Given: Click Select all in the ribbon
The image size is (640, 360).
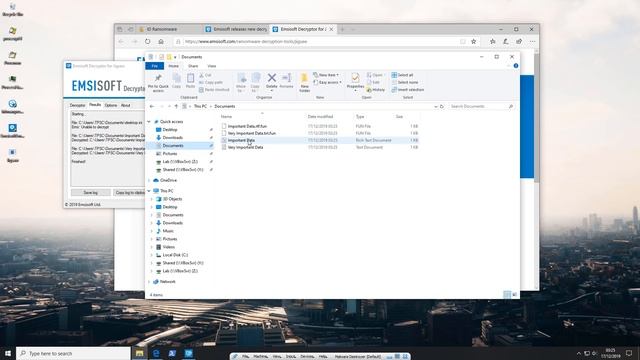Looking at the screenshot, I should pyautogui.click(x=402, y=75).
